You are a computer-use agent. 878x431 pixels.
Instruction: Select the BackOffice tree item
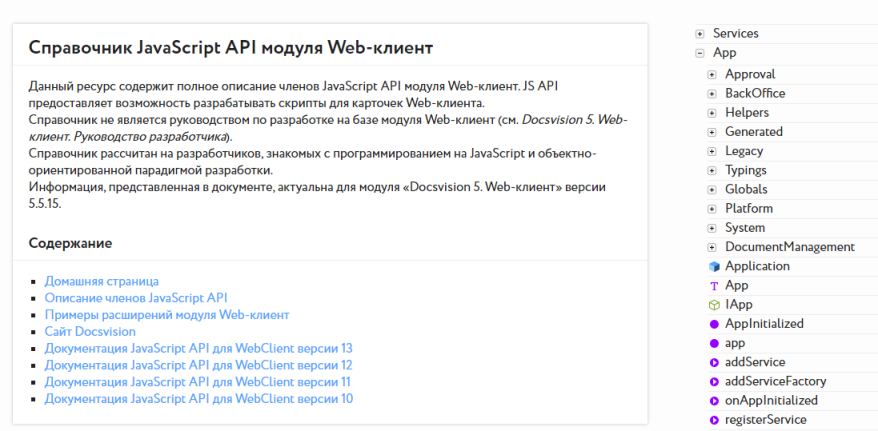(x=755, y=93)
